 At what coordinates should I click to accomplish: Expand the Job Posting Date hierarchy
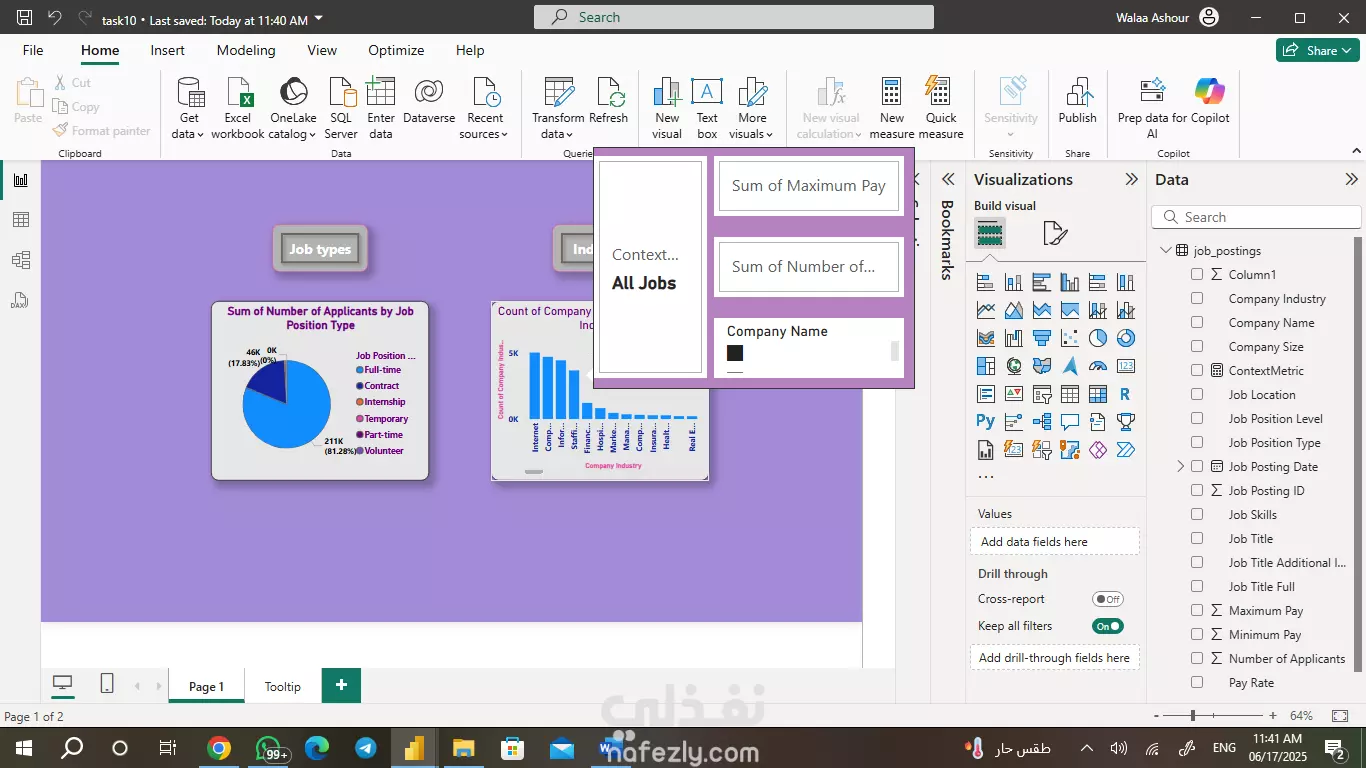click(1180, 467)
